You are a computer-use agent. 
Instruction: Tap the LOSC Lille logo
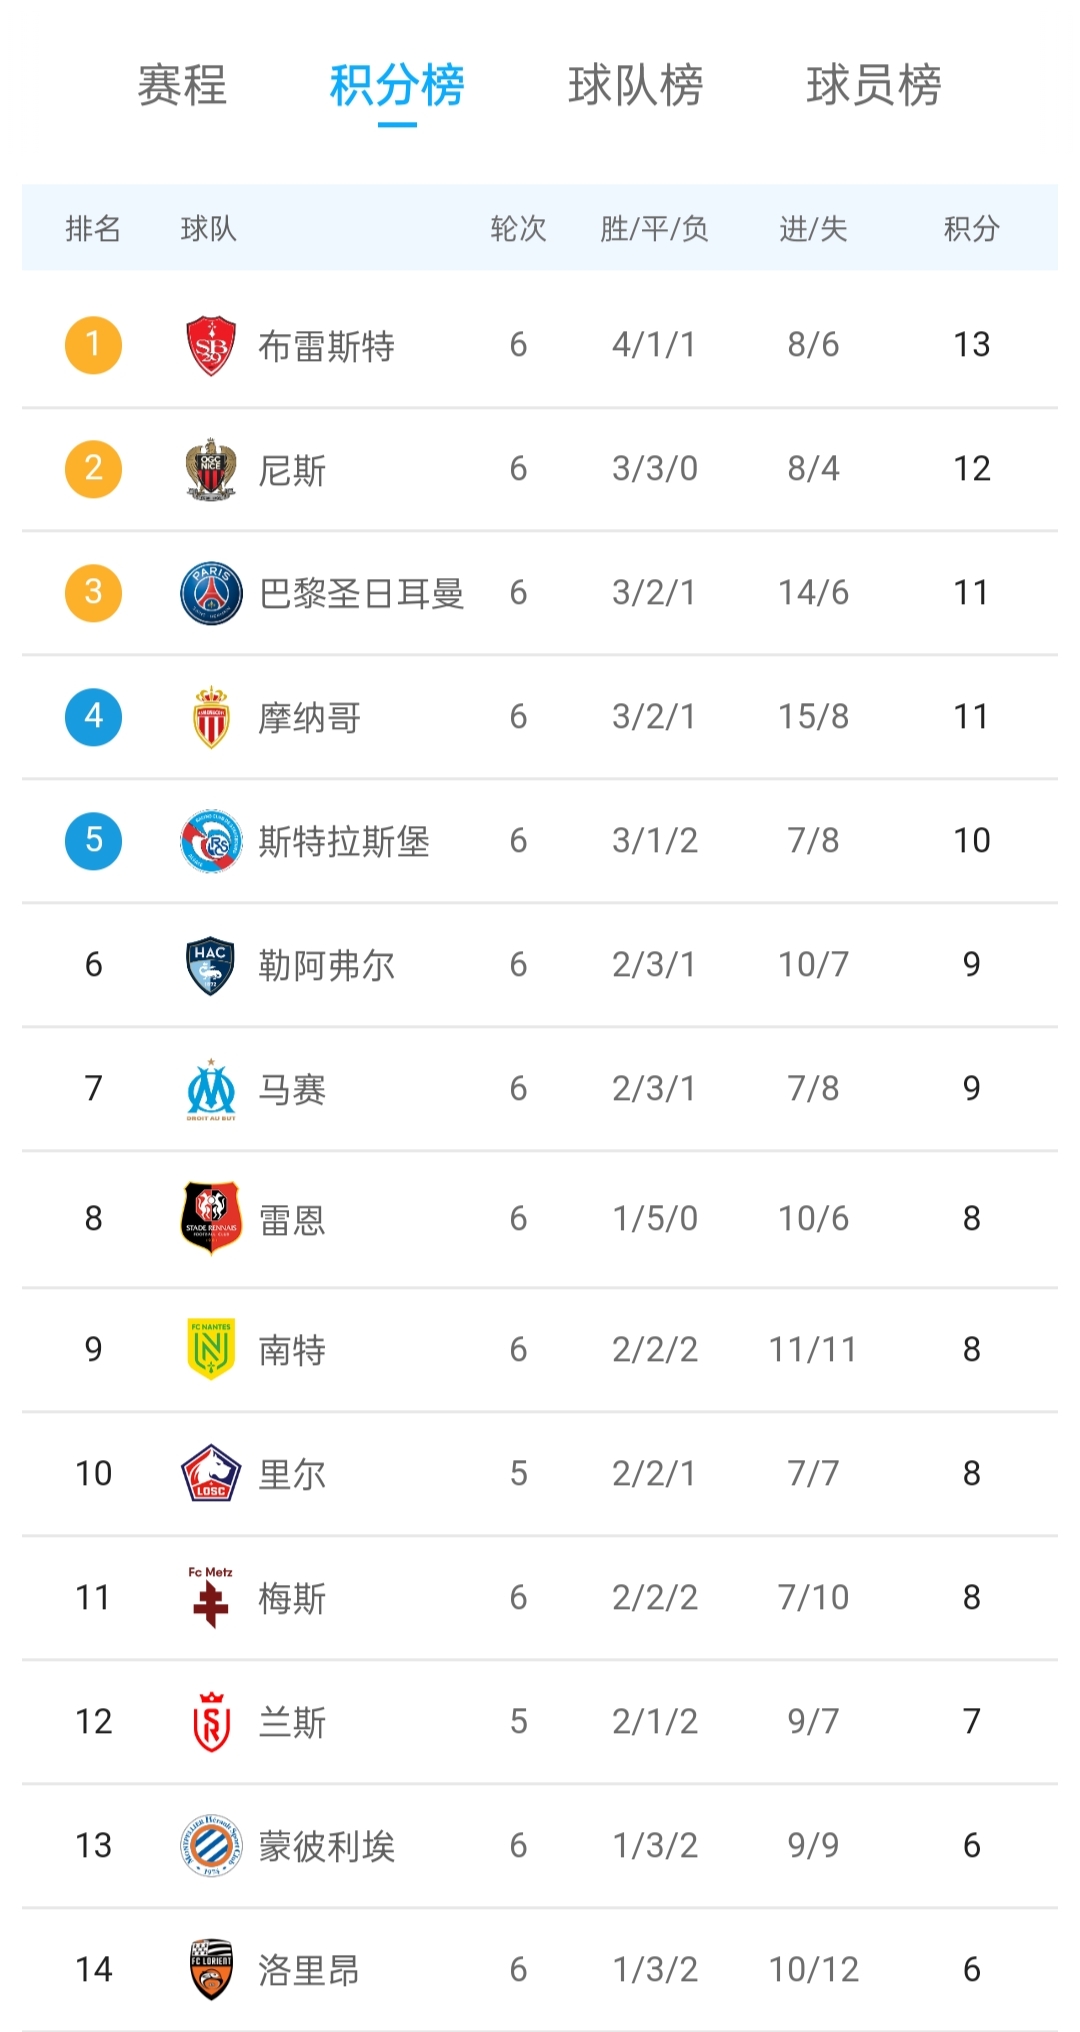click(211, 1473)
